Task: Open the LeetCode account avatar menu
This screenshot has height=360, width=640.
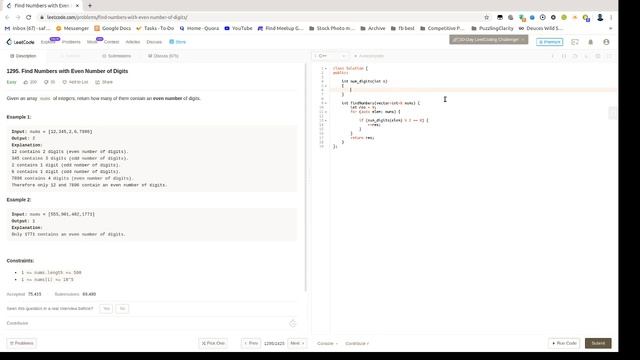Action: point(606,42)
